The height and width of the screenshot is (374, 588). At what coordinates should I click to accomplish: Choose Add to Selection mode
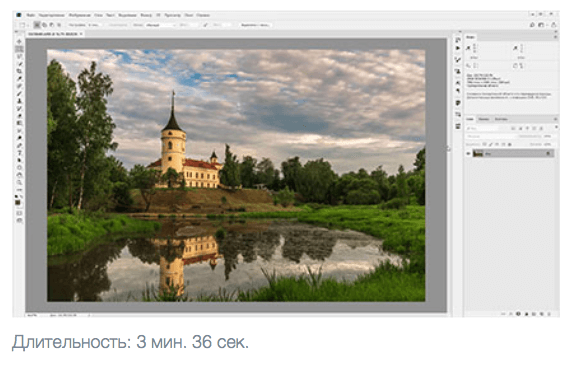44,25
